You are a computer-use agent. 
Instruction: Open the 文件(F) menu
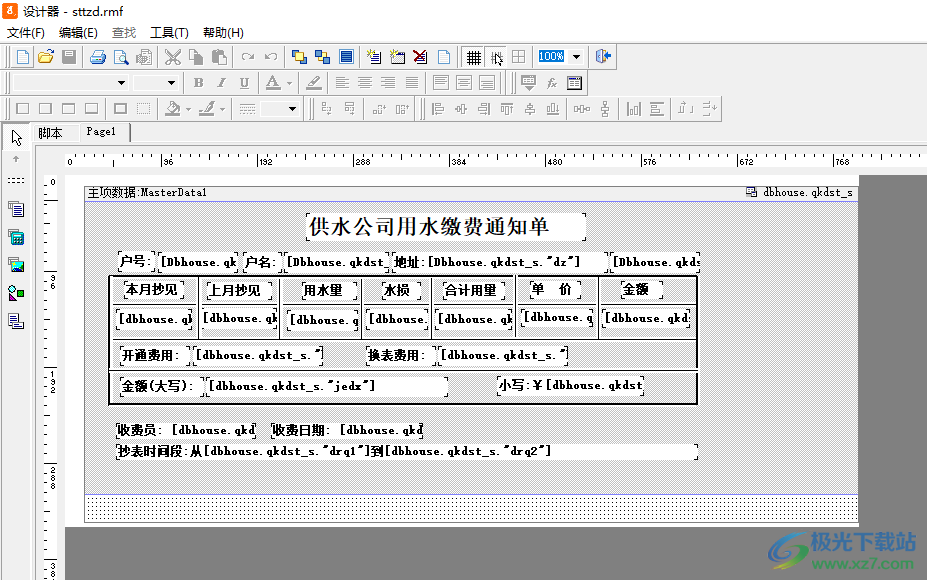(x=26, y=33)
